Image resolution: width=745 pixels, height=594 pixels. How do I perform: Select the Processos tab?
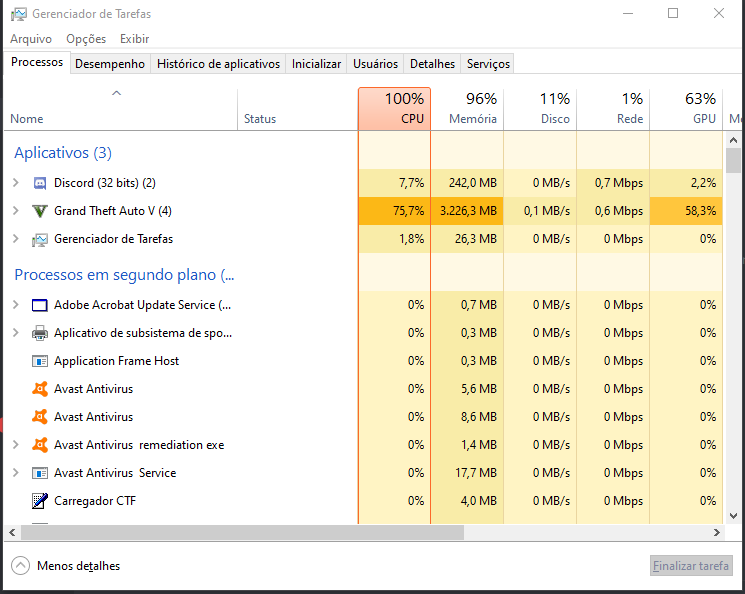click(37, 62)
